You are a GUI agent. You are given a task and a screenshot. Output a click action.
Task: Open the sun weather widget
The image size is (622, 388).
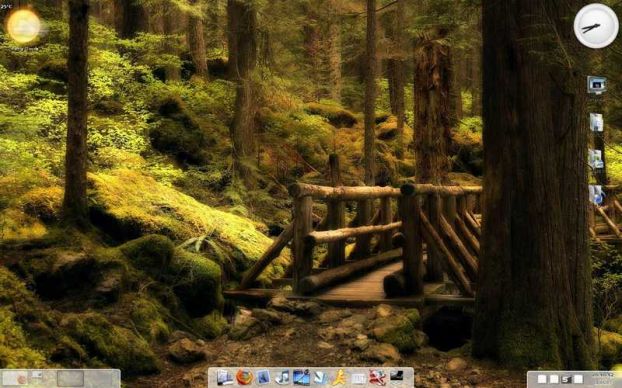tap(23, 26)
